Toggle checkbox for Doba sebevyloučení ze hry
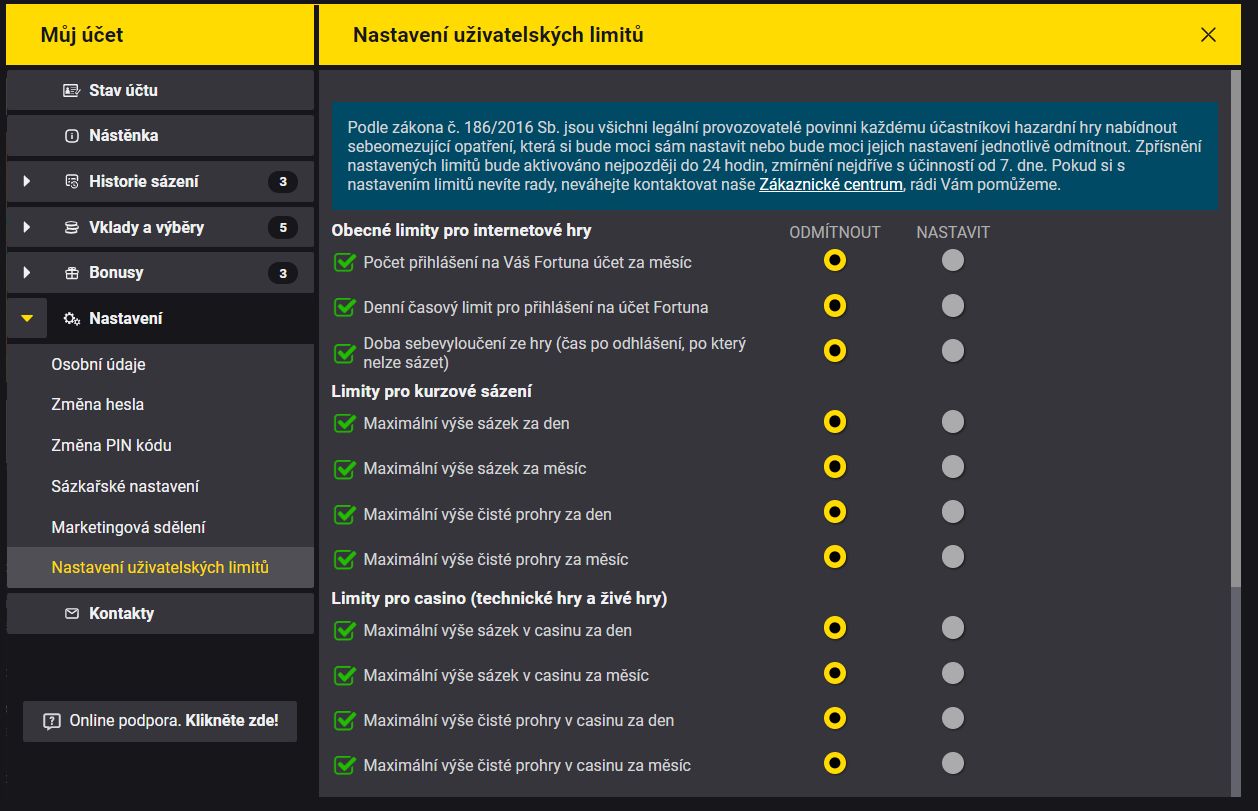1258x811 pixels. [x=345, y=353]
